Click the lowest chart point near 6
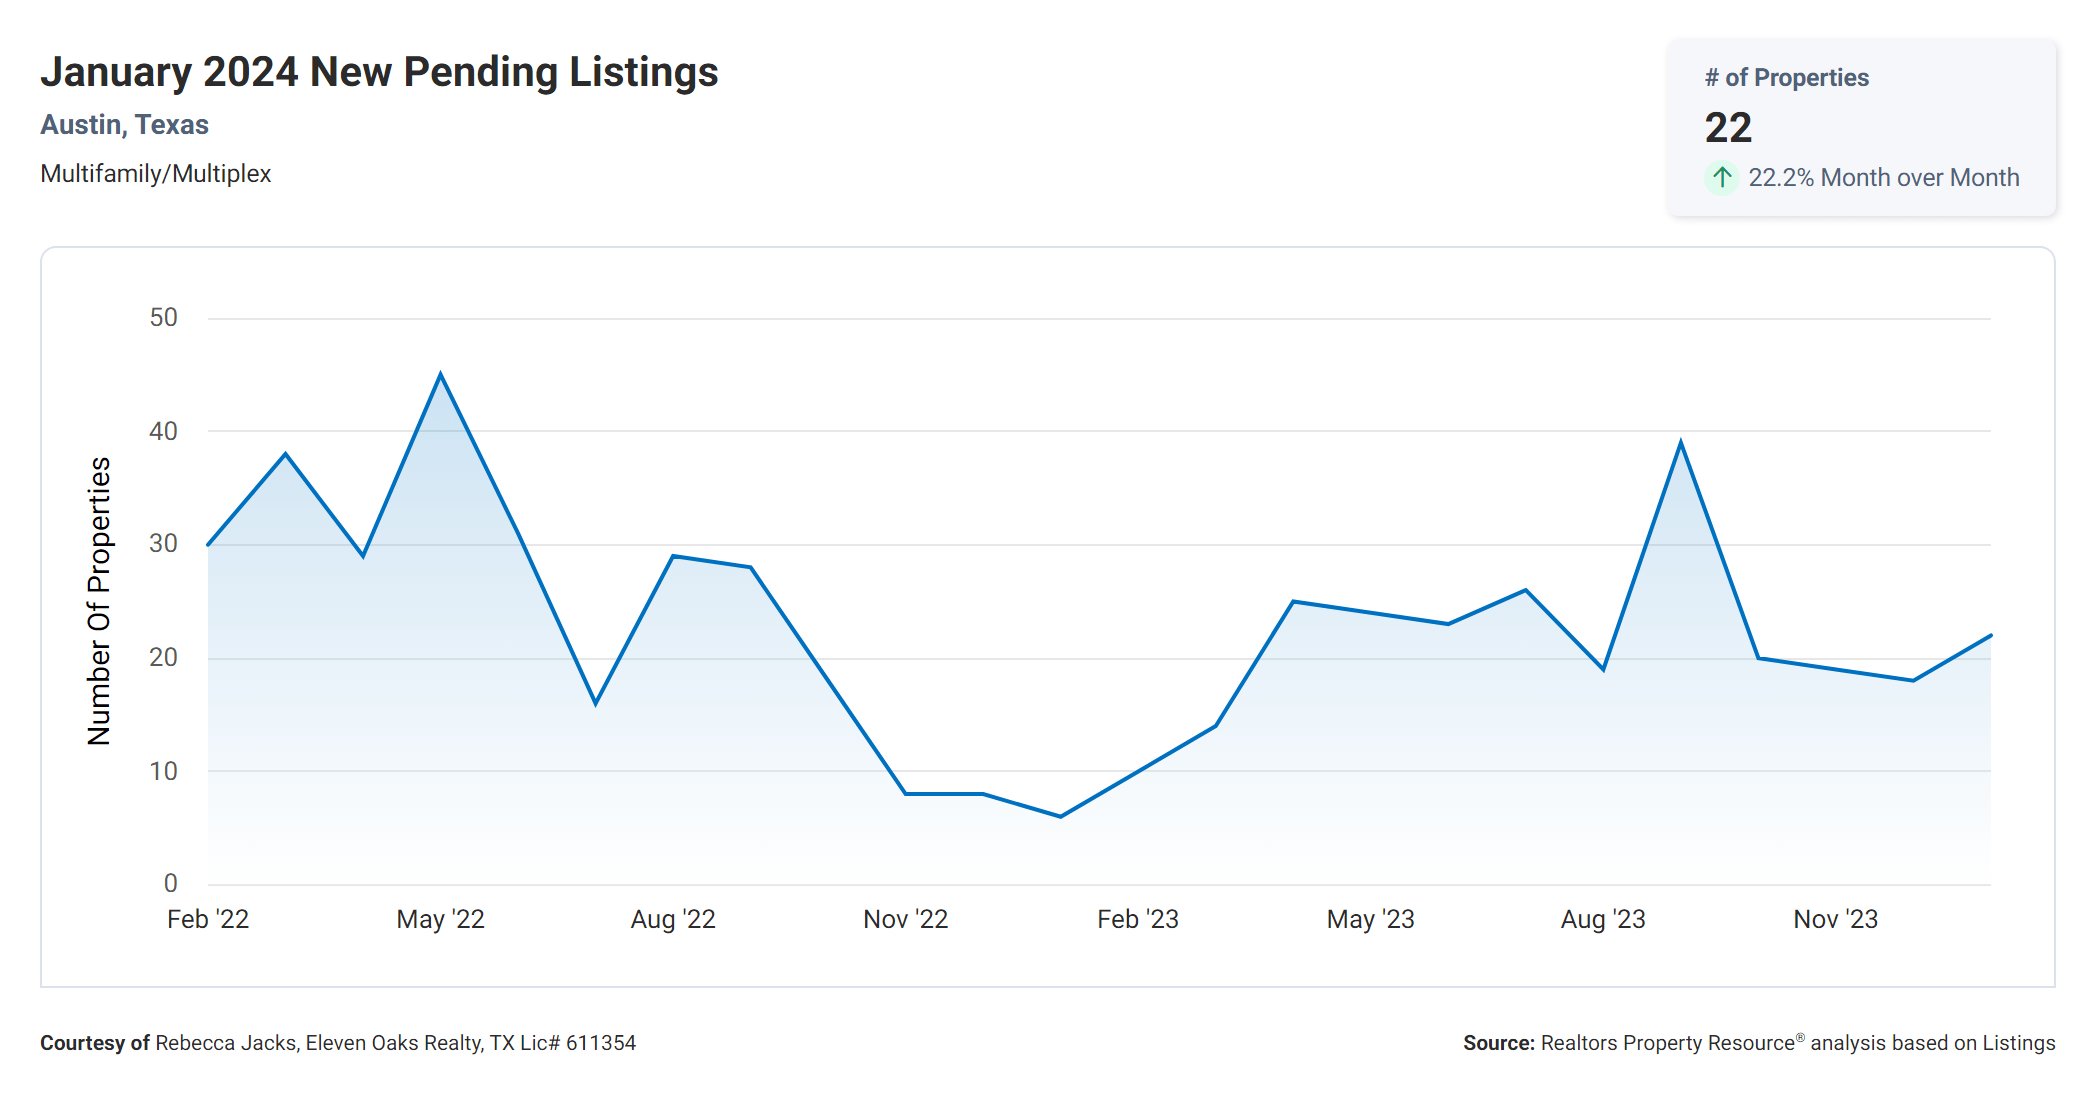 [1060, 816]
